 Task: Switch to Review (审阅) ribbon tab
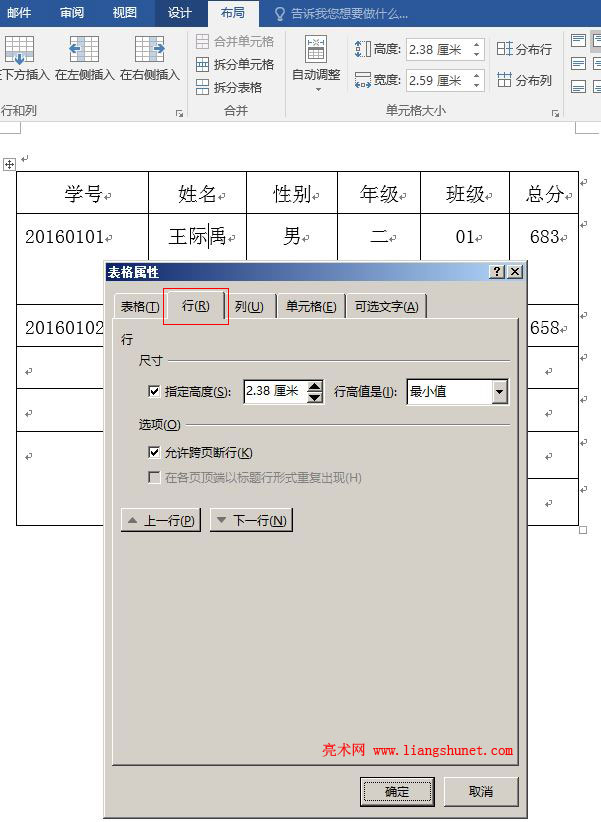[72, 13]
